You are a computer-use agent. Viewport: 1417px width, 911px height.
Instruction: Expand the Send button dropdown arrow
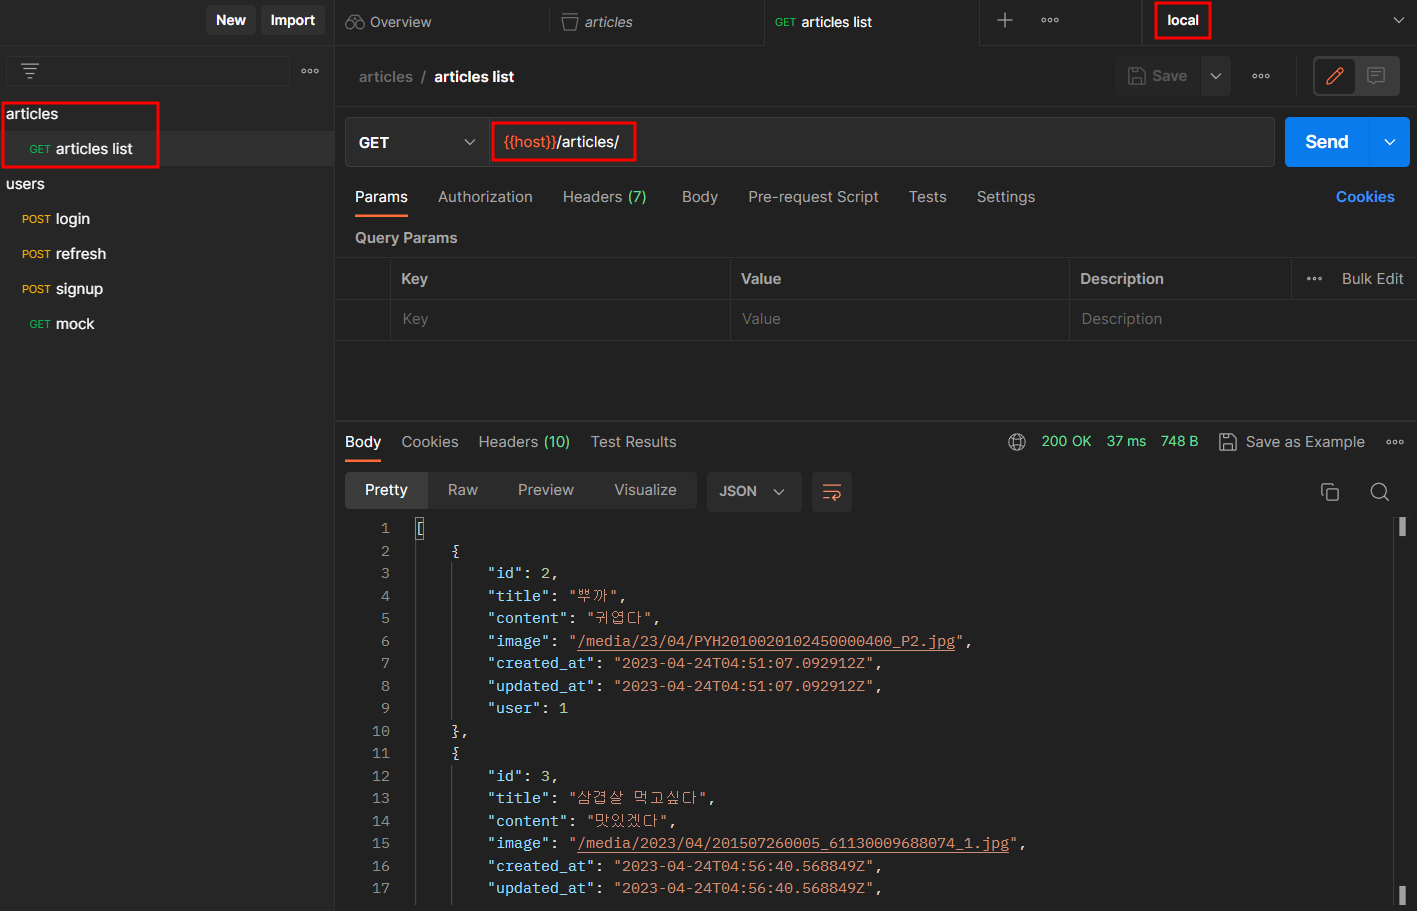click(1390, 142)
